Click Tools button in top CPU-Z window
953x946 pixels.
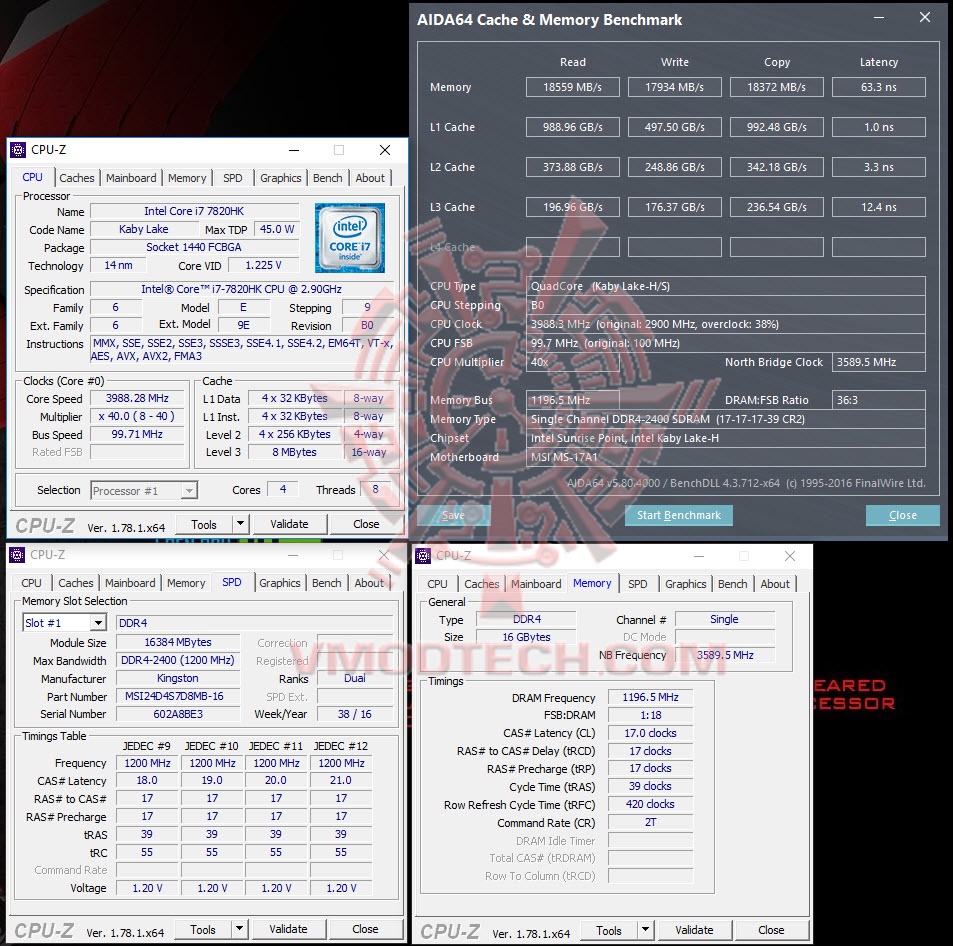click(204, 524)
